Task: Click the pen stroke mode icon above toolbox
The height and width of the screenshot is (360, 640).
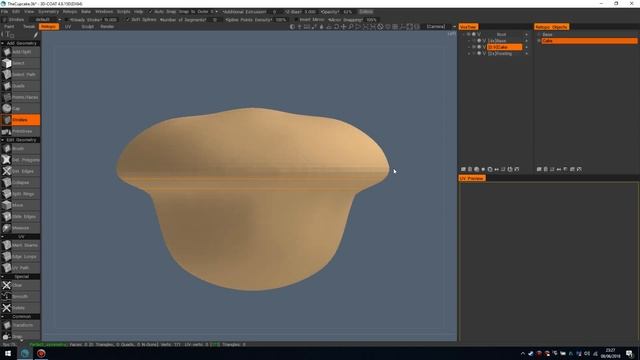Action: (x=36, y=35)
